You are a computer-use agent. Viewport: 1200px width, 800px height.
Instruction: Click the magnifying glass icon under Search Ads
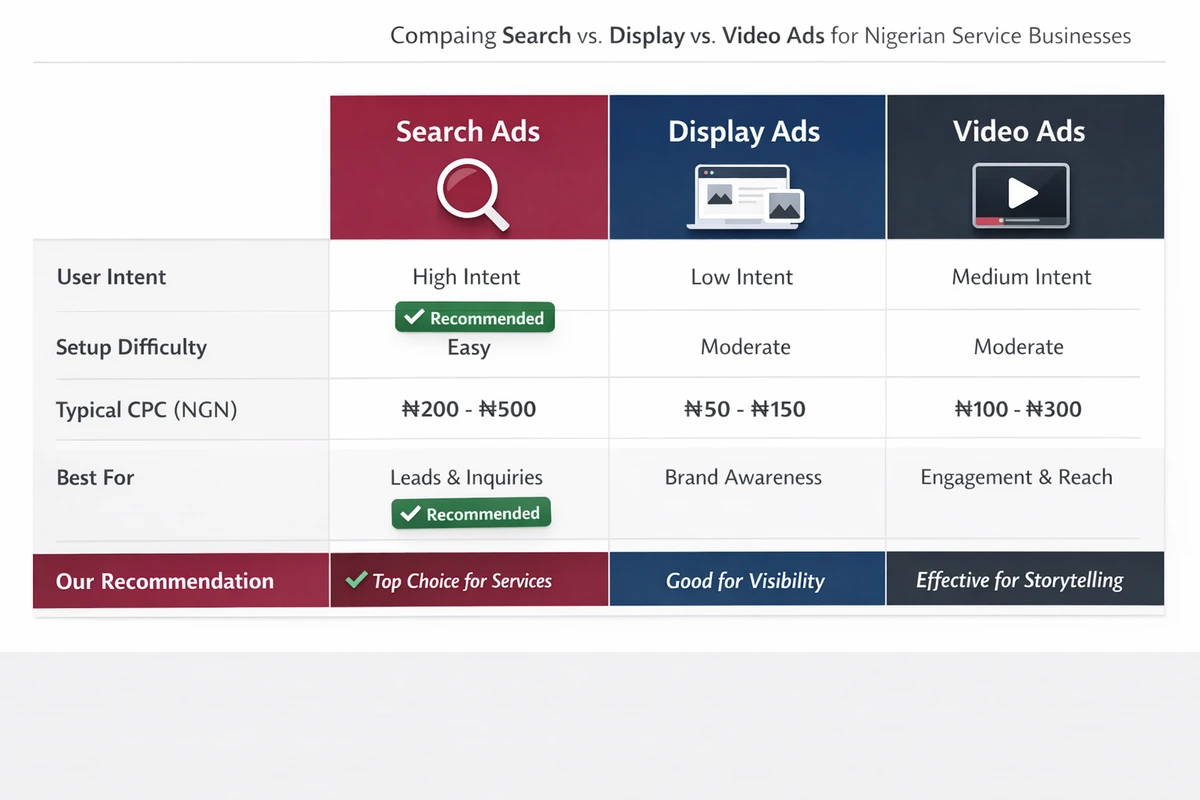click(468, 195)
